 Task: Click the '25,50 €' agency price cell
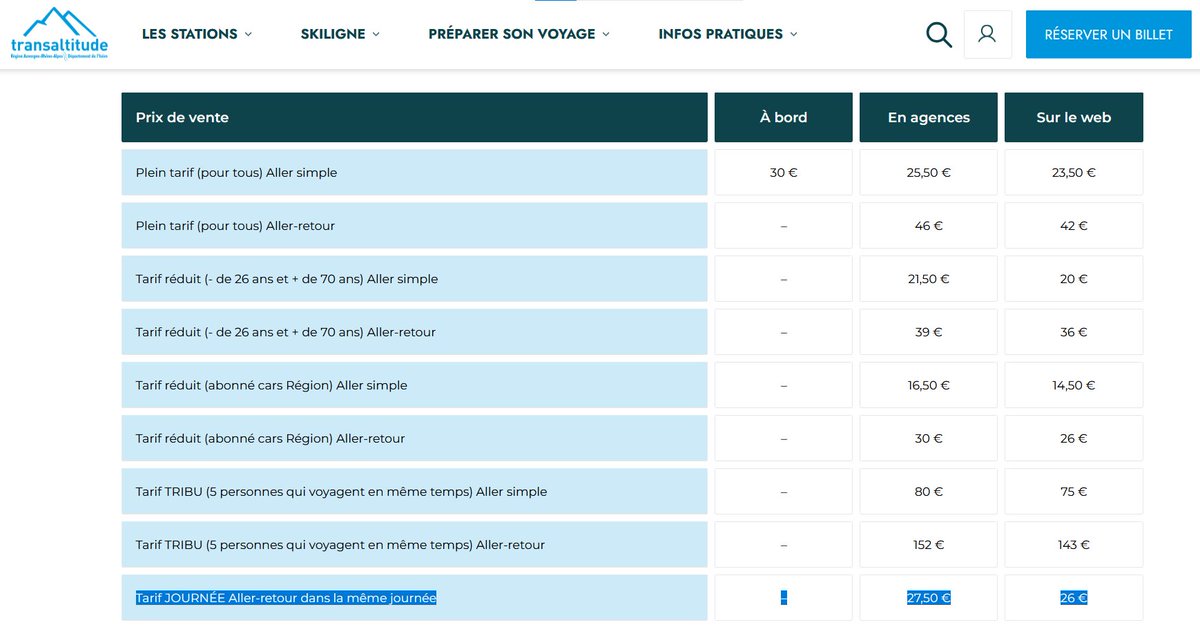pos(929,172)
